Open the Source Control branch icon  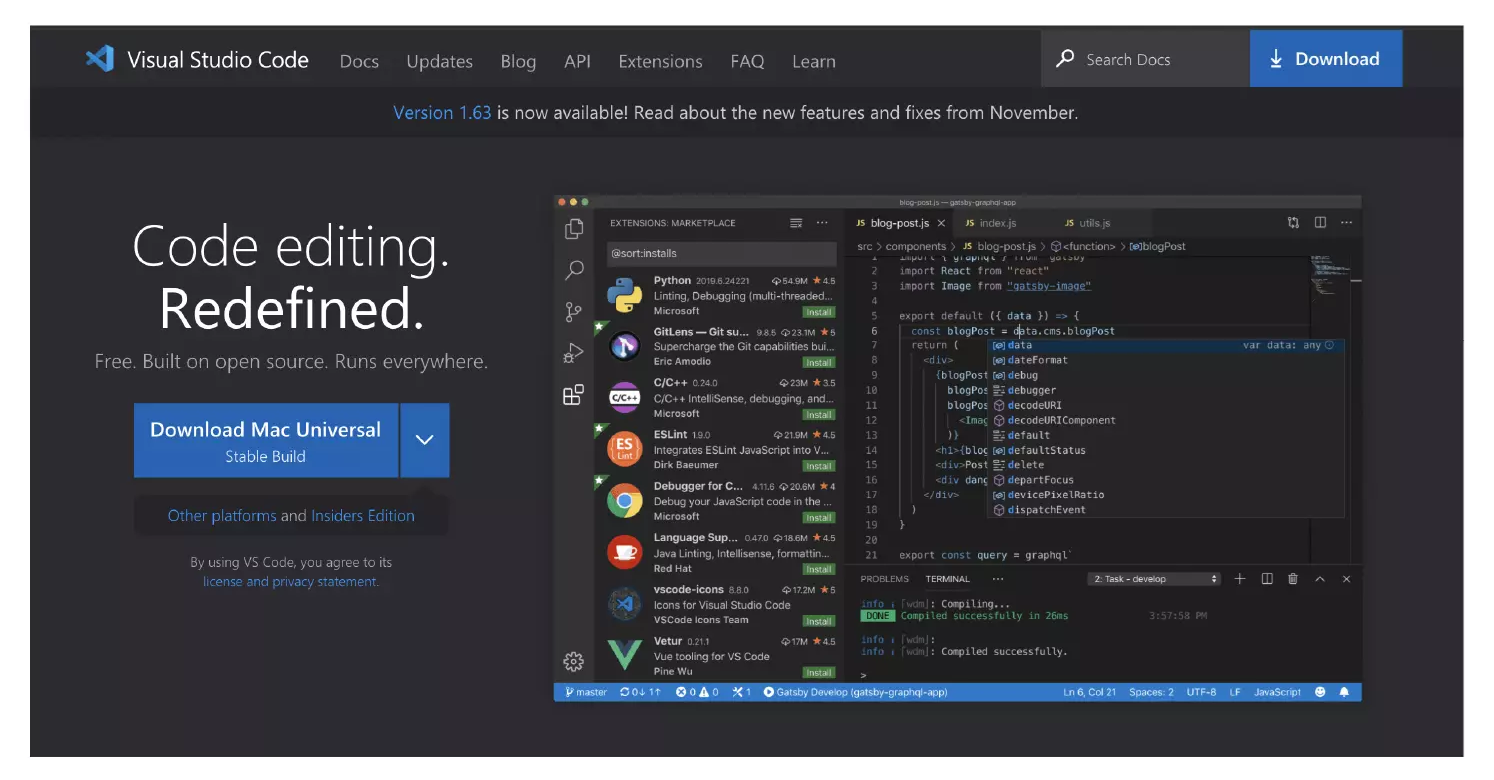573,311
